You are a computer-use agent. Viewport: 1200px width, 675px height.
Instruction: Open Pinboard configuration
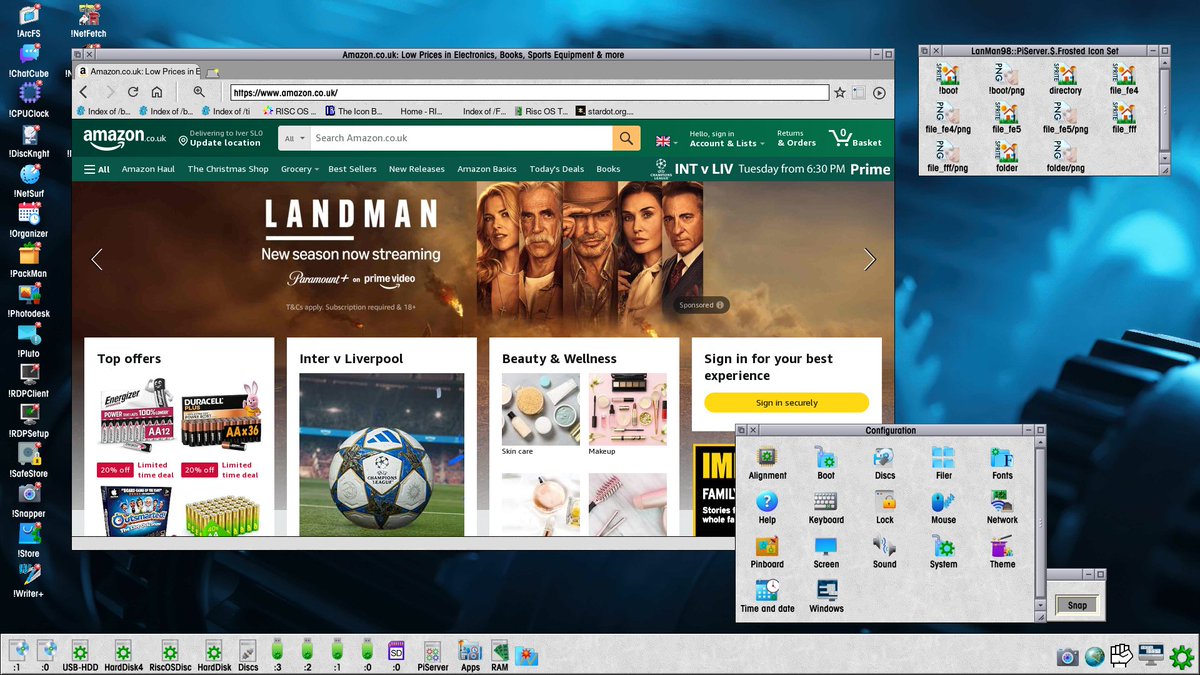tap(767, 551)
